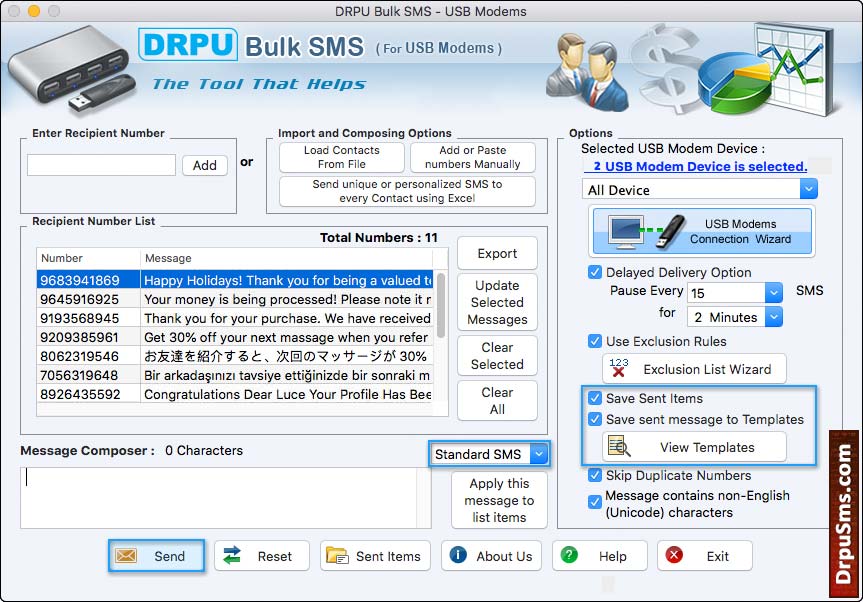
Task: Click the Number column header
Action: (x=88, y=258)
